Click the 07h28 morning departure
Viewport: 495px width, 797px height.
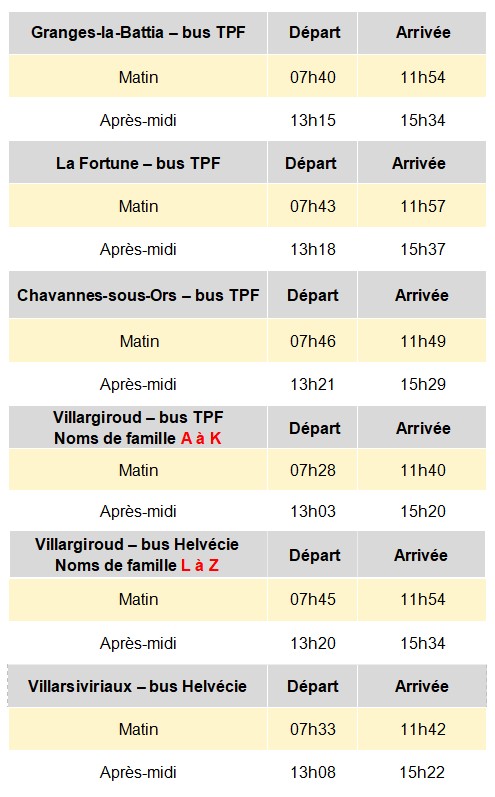coord(313,470)
